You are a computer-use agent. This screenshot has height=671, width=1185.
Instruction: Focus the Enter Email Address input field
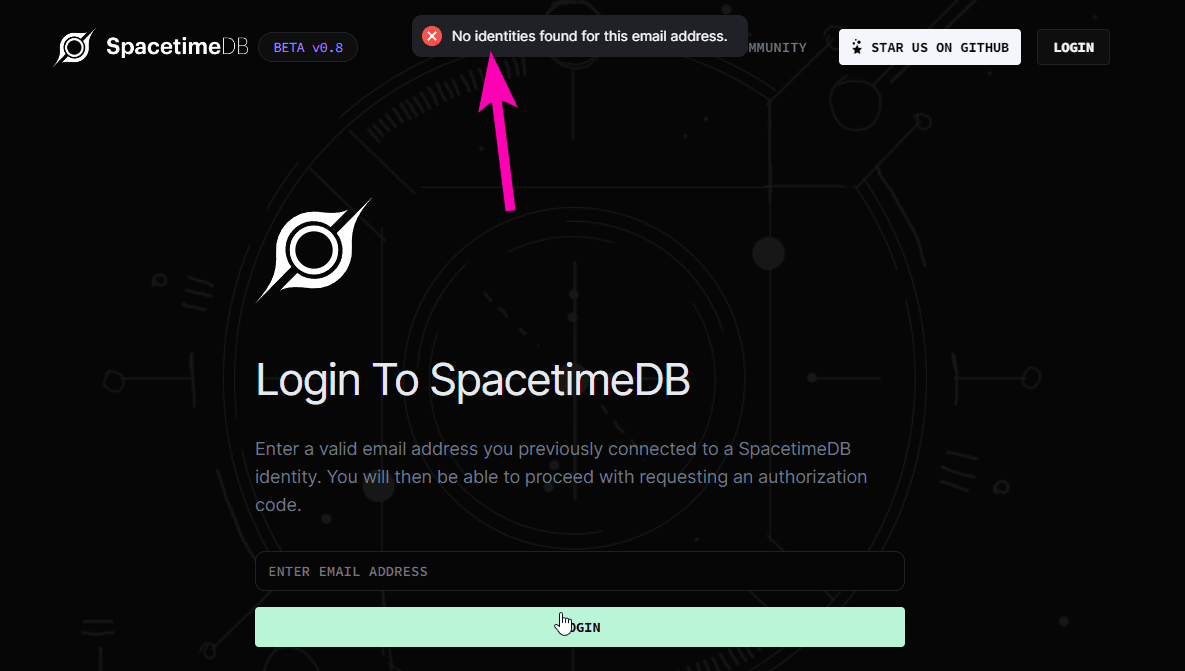tap(579, 571)
